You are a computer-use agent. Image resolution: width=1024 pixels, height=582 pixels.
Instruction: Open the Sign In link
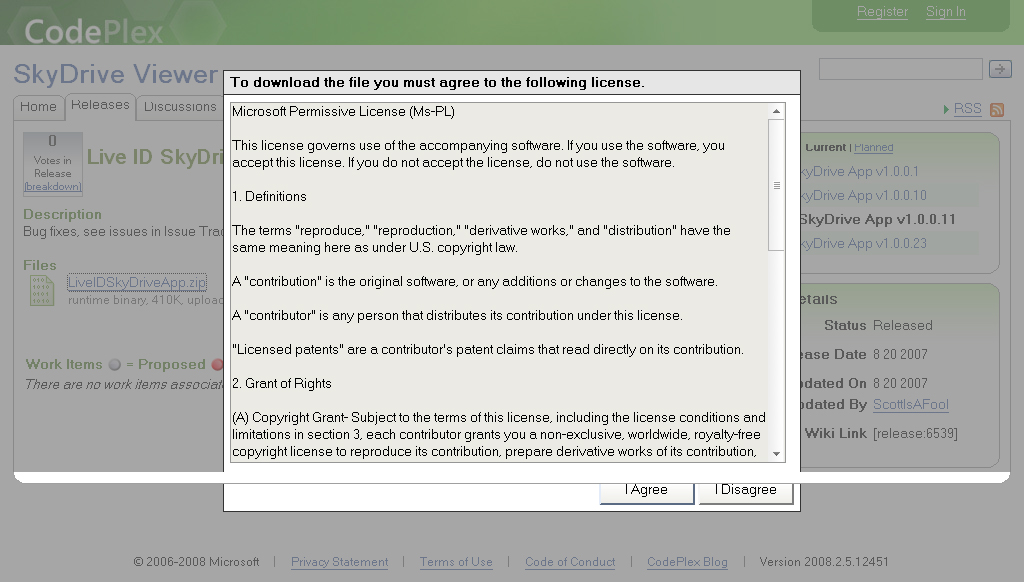945,12
